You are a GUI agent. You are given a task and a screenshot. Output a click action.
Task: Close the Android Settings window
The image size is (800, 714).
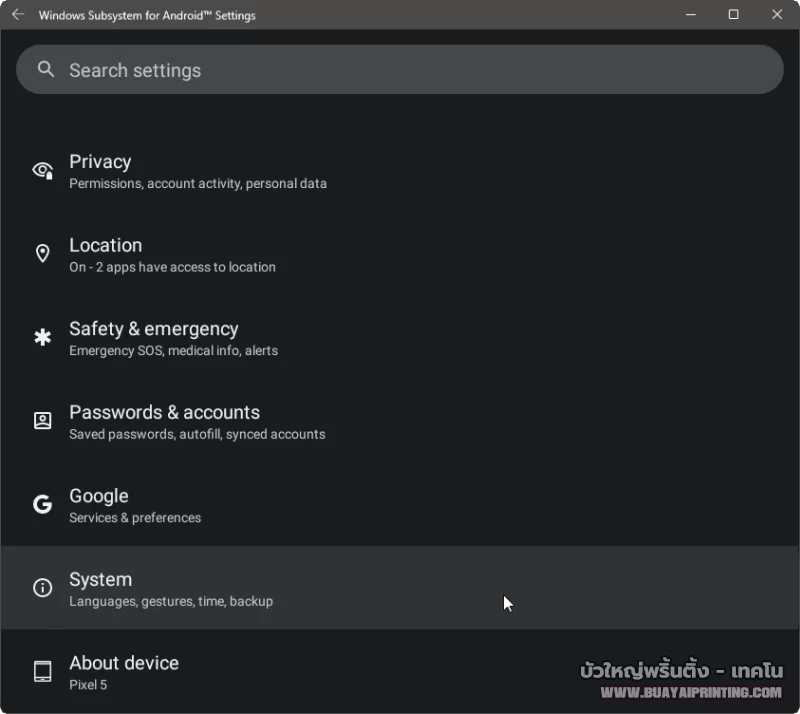click(777, 15)
